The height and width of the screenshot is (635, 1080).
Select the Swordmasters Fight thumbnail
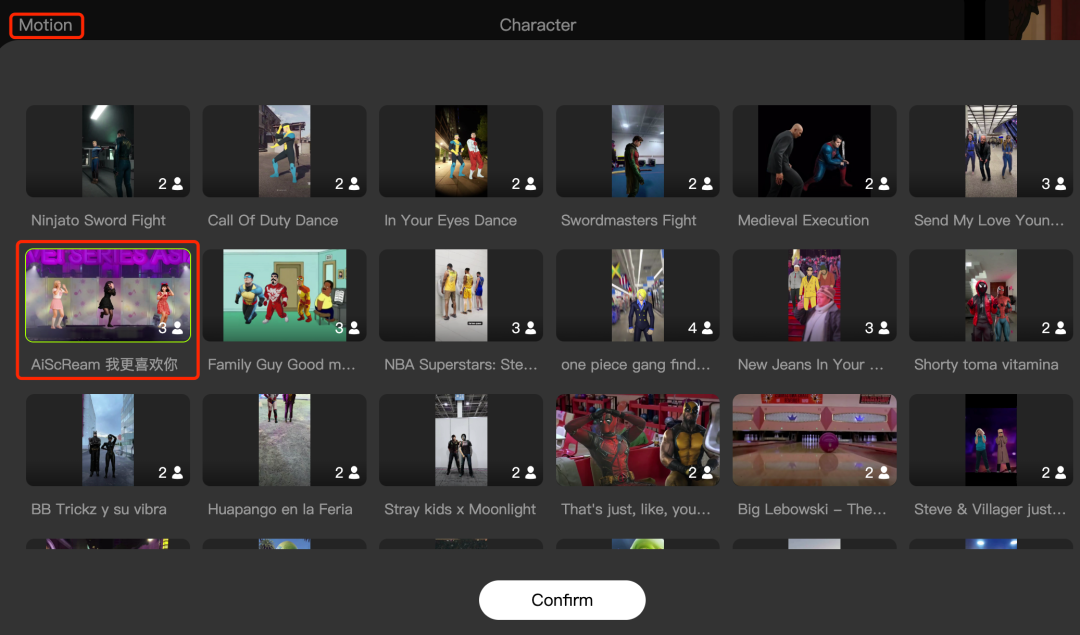[638, 152]
